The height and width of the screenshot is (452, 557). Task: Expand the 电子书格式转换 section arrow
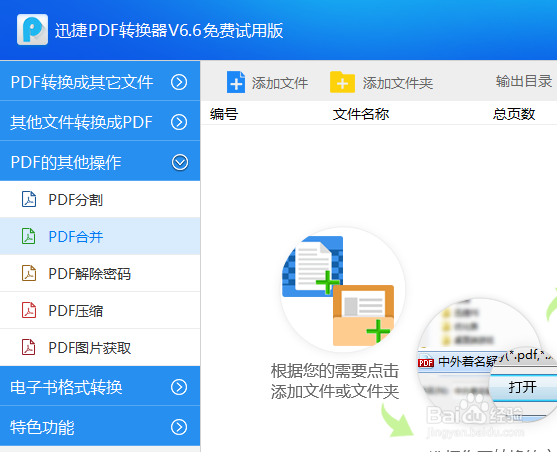click(x=179, y=387)
